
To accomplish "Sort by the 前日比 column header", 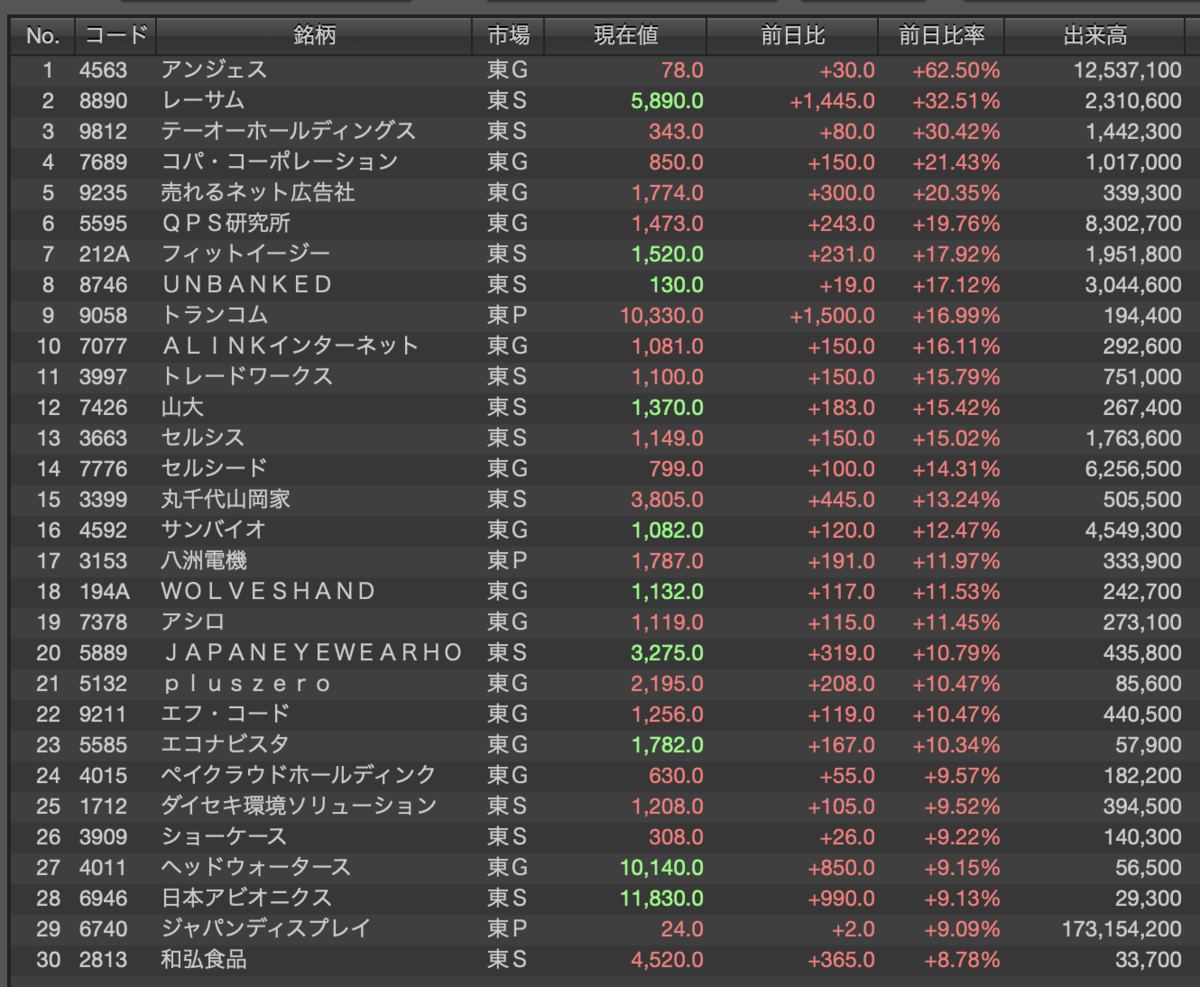I will pos(793,36).
